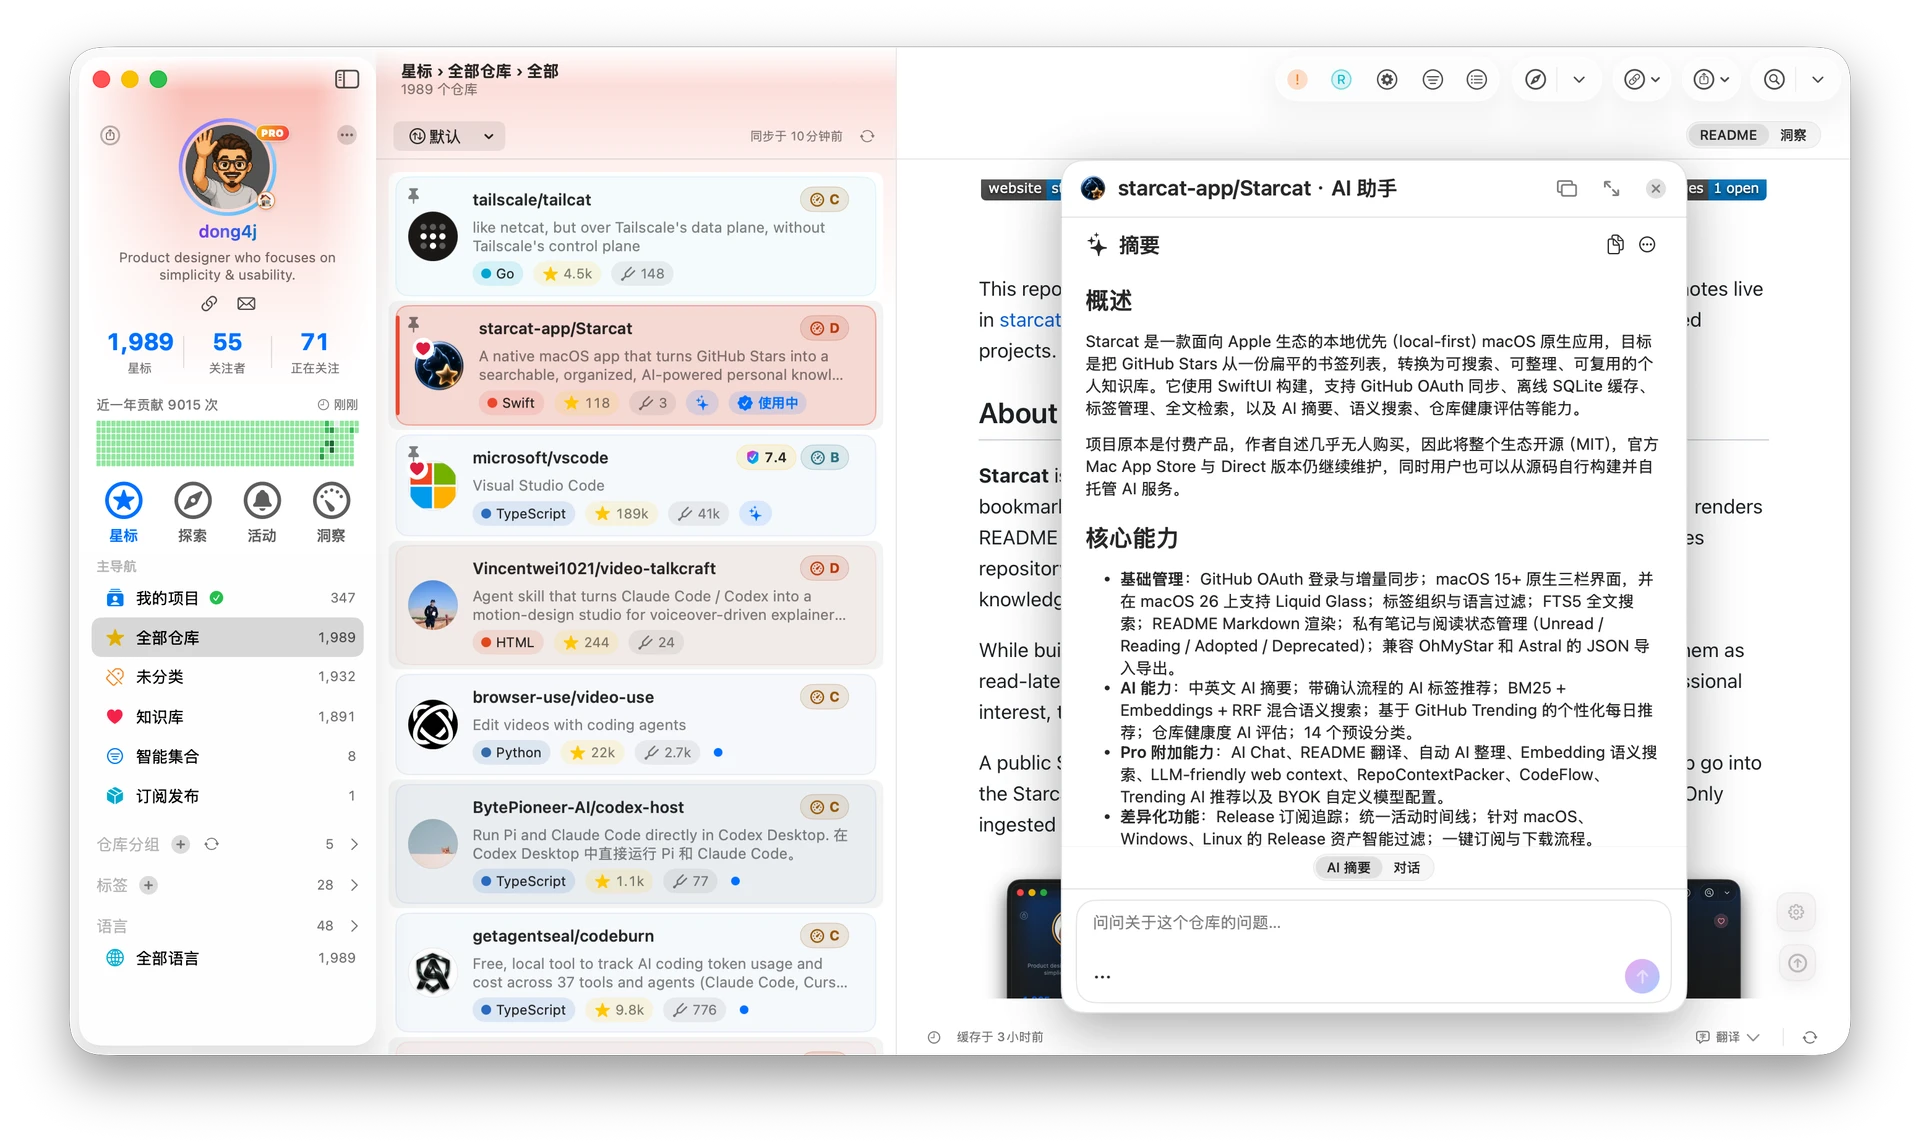Open the 默认 sort dropdown
The width and height of the screenshot is (1920, 1147).
[449, 136]
